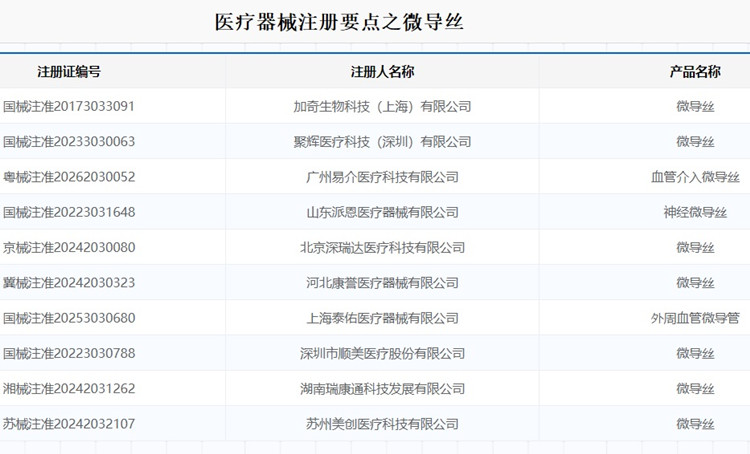Click registration number 粤械注准20262030052
The image size is (750, 454).
[x=69, y=177]
